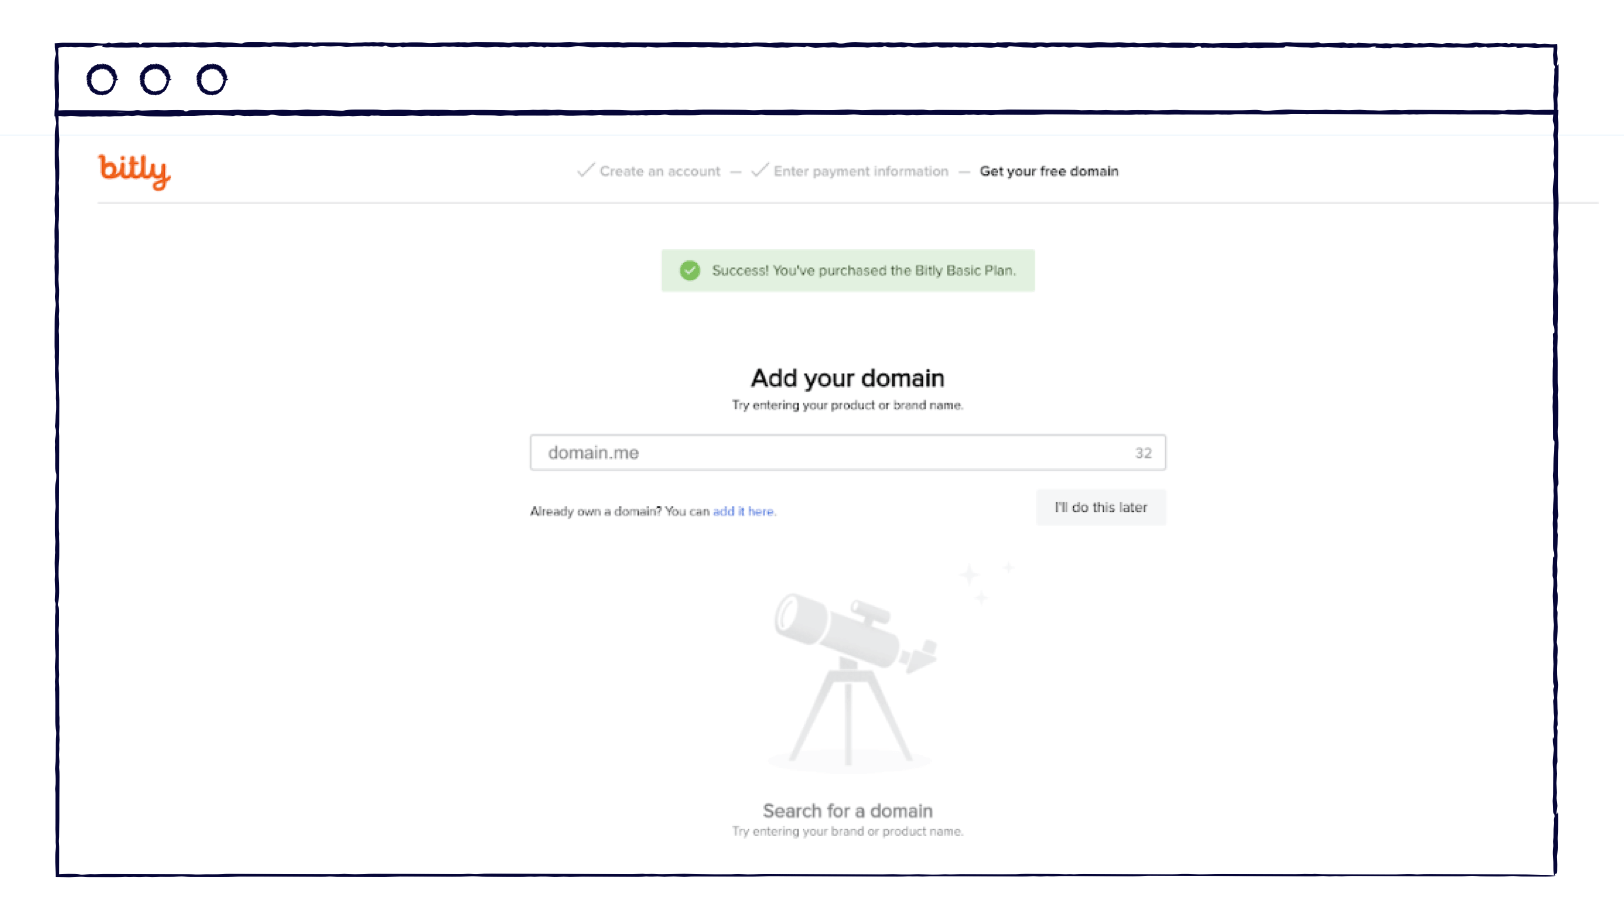The width and height of the screenshot is (1624, 906).
Task: Click the Search for a domain text
Action: point(847,810)
